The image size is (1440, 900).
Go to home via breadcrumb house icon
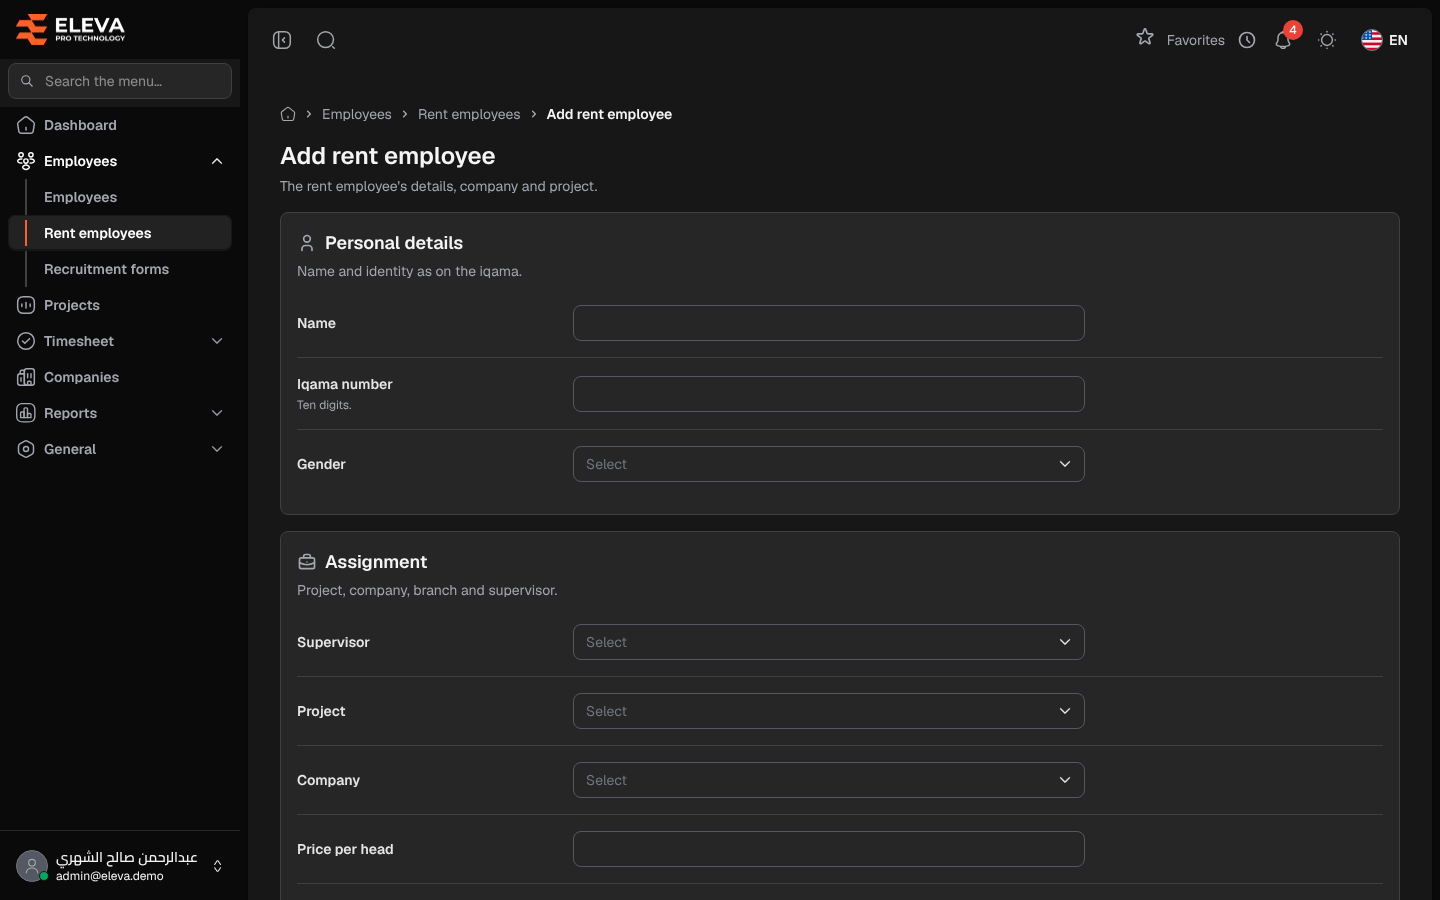pos(288,114)
